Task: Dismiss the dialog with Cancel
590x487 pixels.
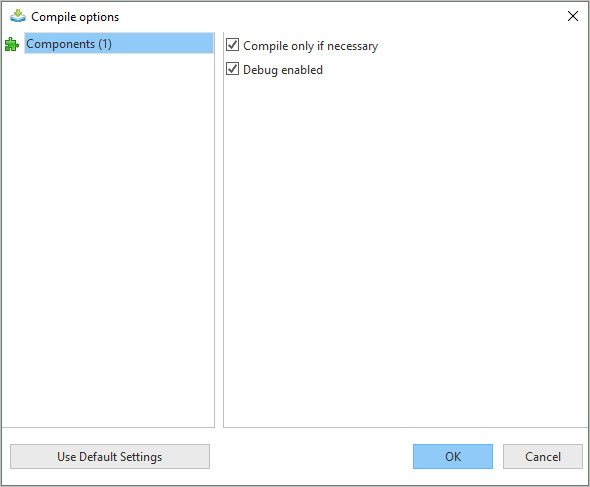Action: (543, 457)
